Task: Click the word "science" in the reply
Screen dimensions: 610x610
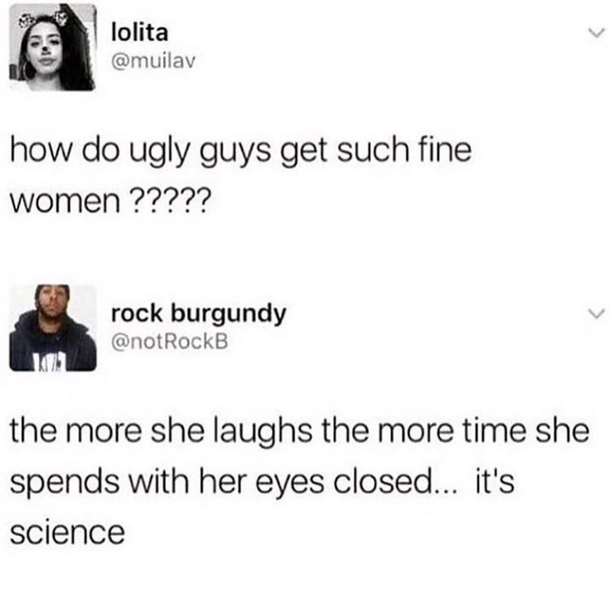Action: pyautogui.click(x=67, y=533)
